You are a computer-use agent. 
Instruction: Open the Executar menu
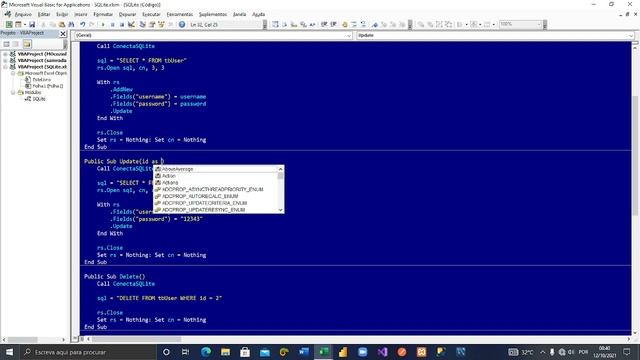151,14
